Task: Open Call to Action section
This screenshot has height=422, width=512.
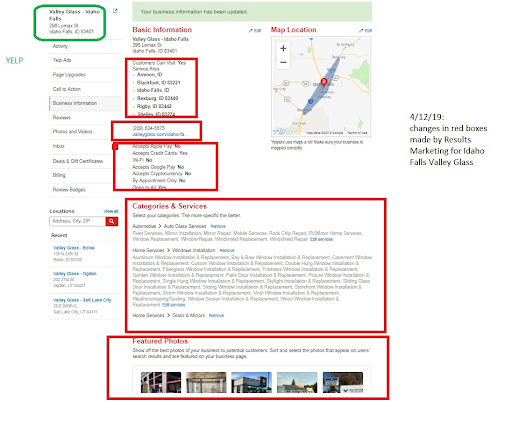Action: coord(67,89)
